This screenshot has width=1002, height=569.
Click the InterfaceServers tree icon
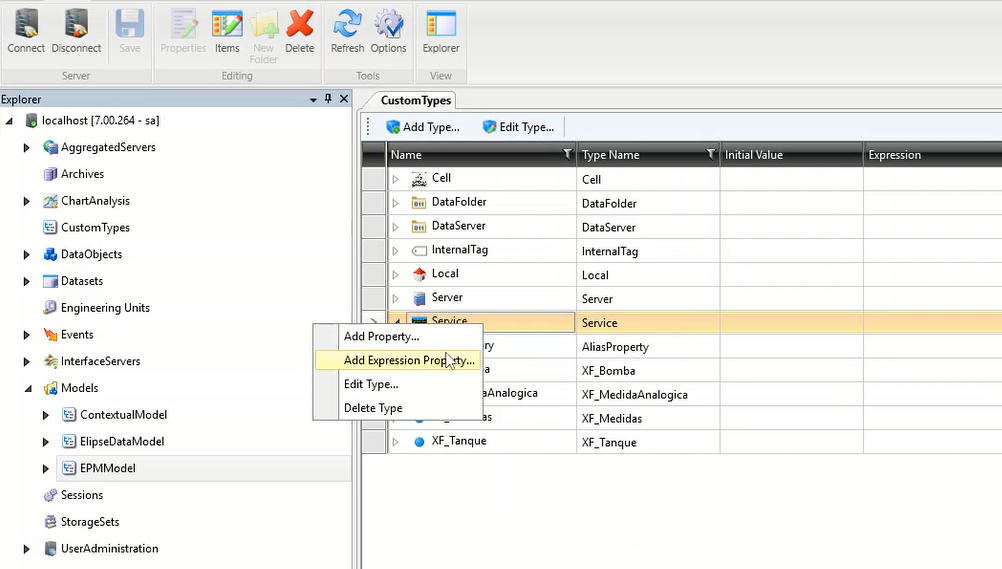(x=50, y=361)
